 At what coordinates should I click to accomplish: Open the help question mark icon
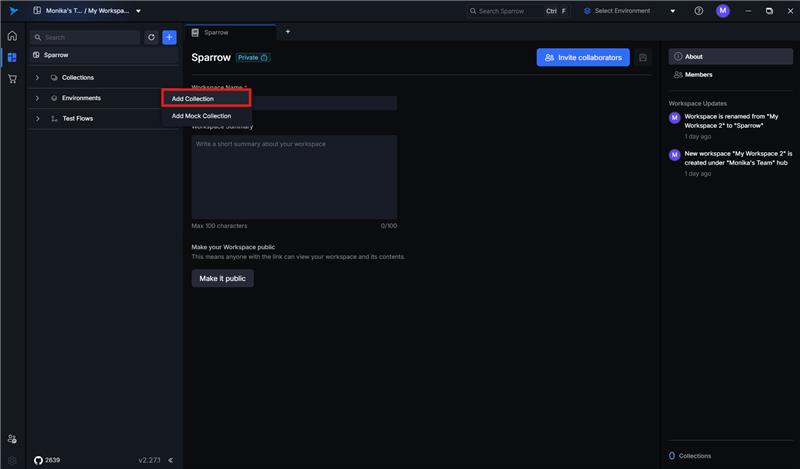pos(698,11)
